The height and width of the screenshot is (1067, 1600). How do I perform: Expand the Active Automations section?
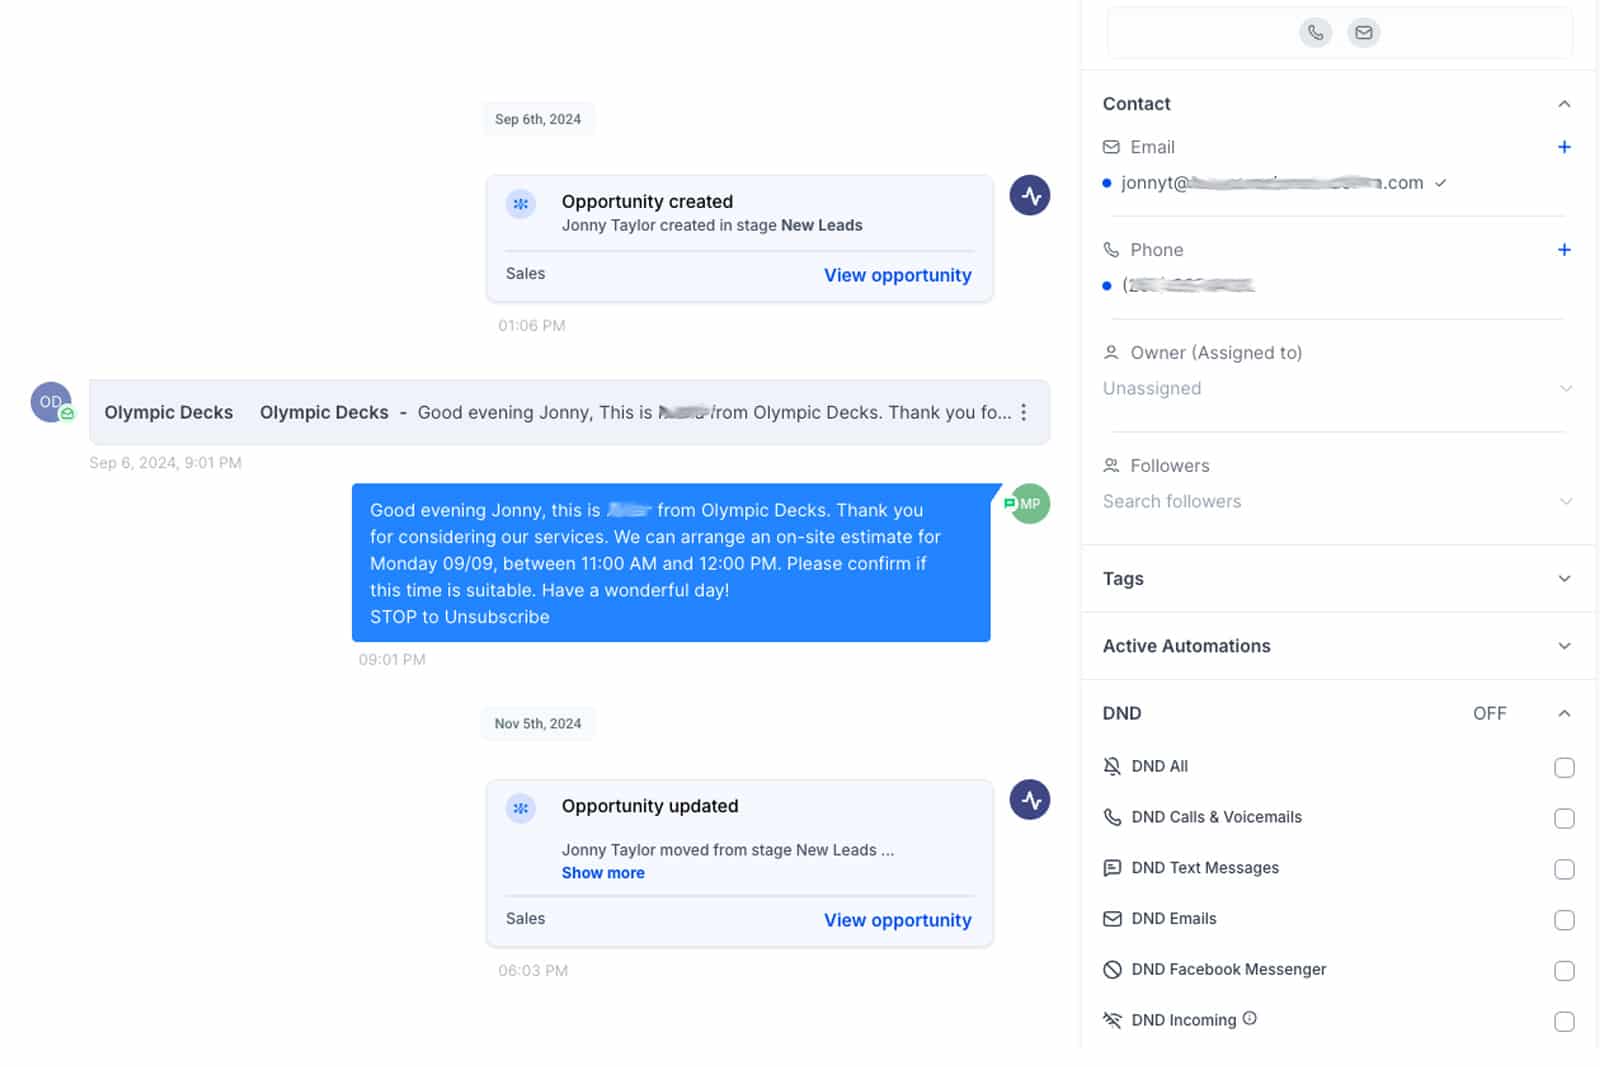[x=1564, y=646]
